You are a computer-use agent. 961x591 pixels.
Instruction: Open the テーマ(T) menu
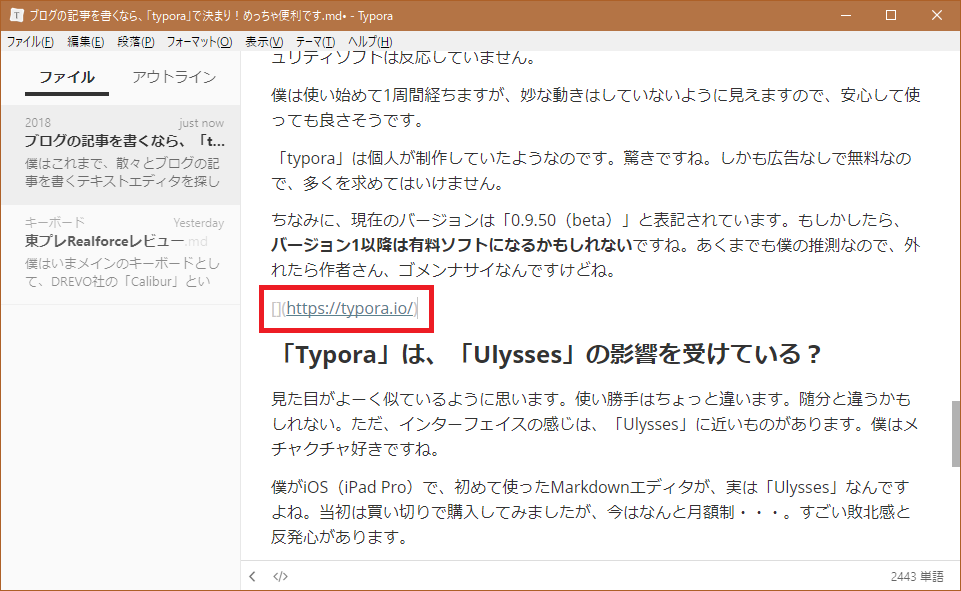point(315,42)
